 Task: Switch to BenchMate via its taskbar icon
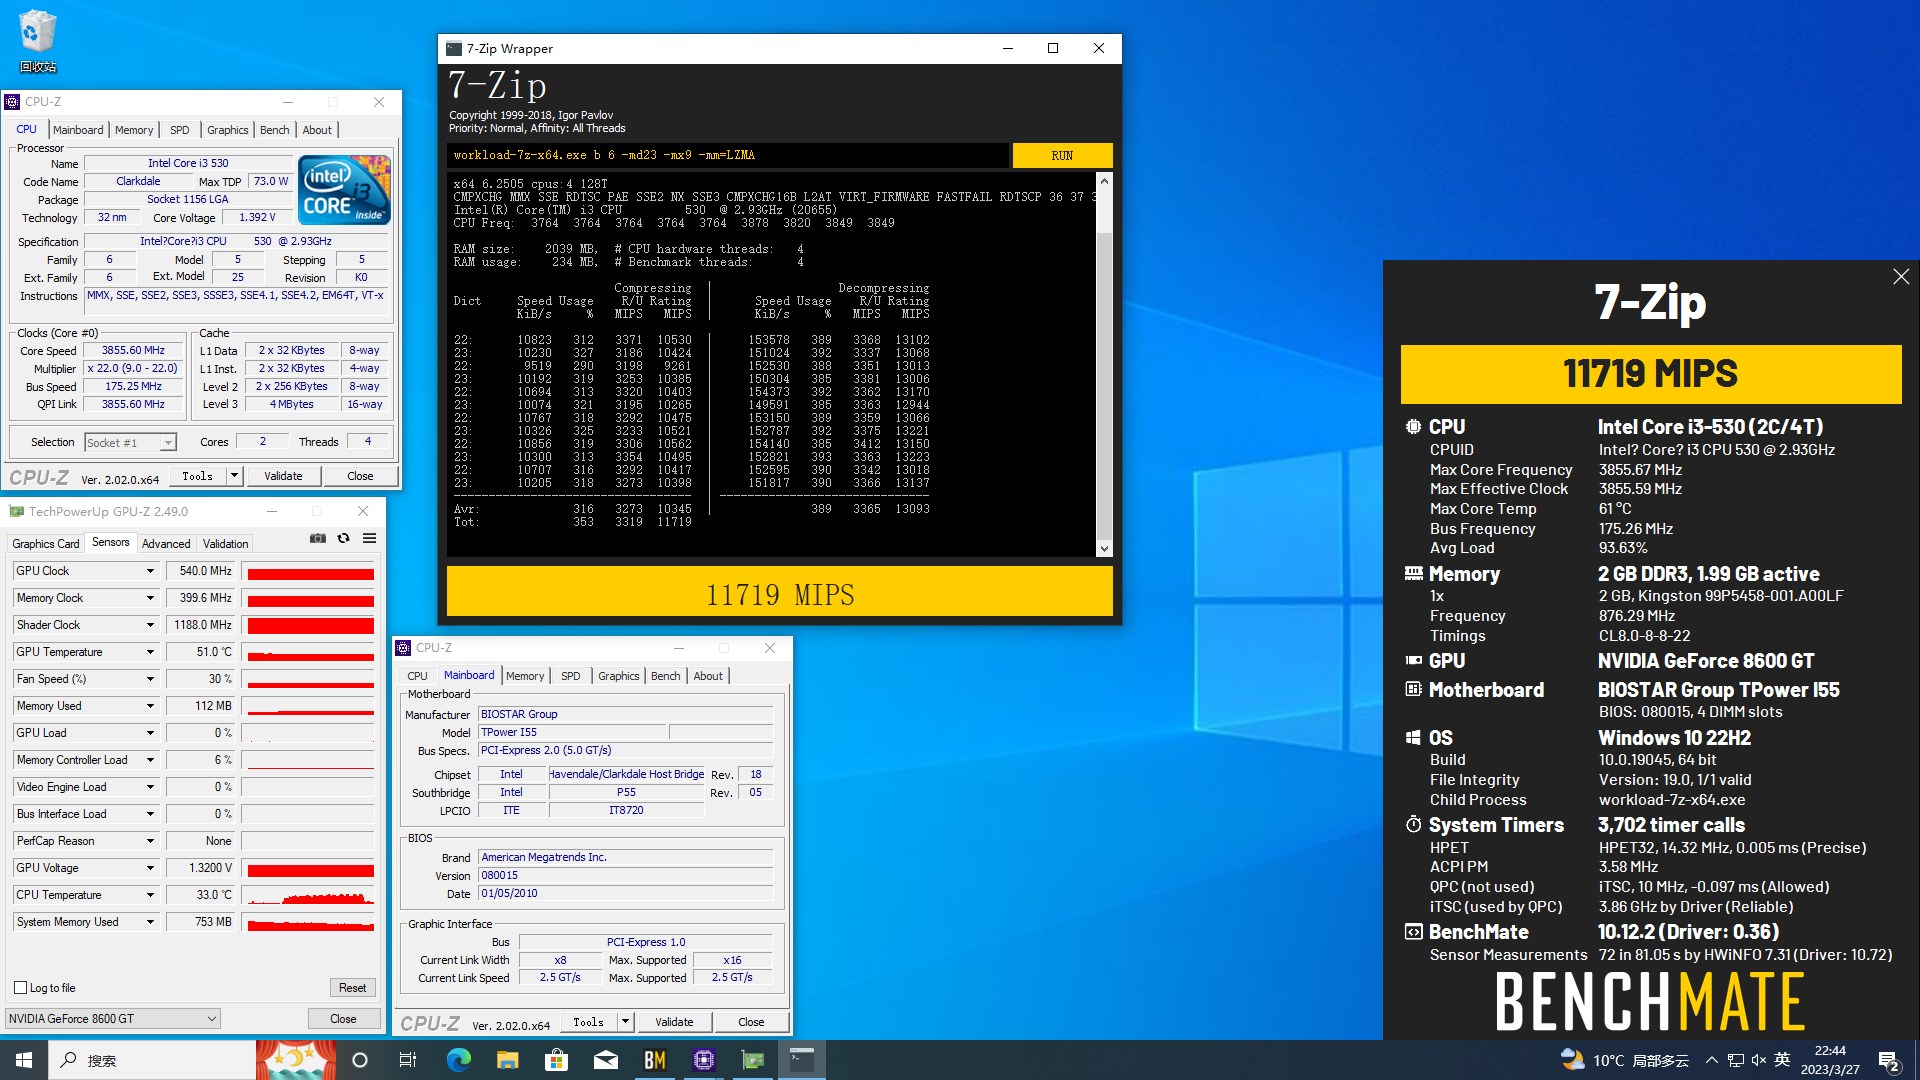tap(654, 1060)
